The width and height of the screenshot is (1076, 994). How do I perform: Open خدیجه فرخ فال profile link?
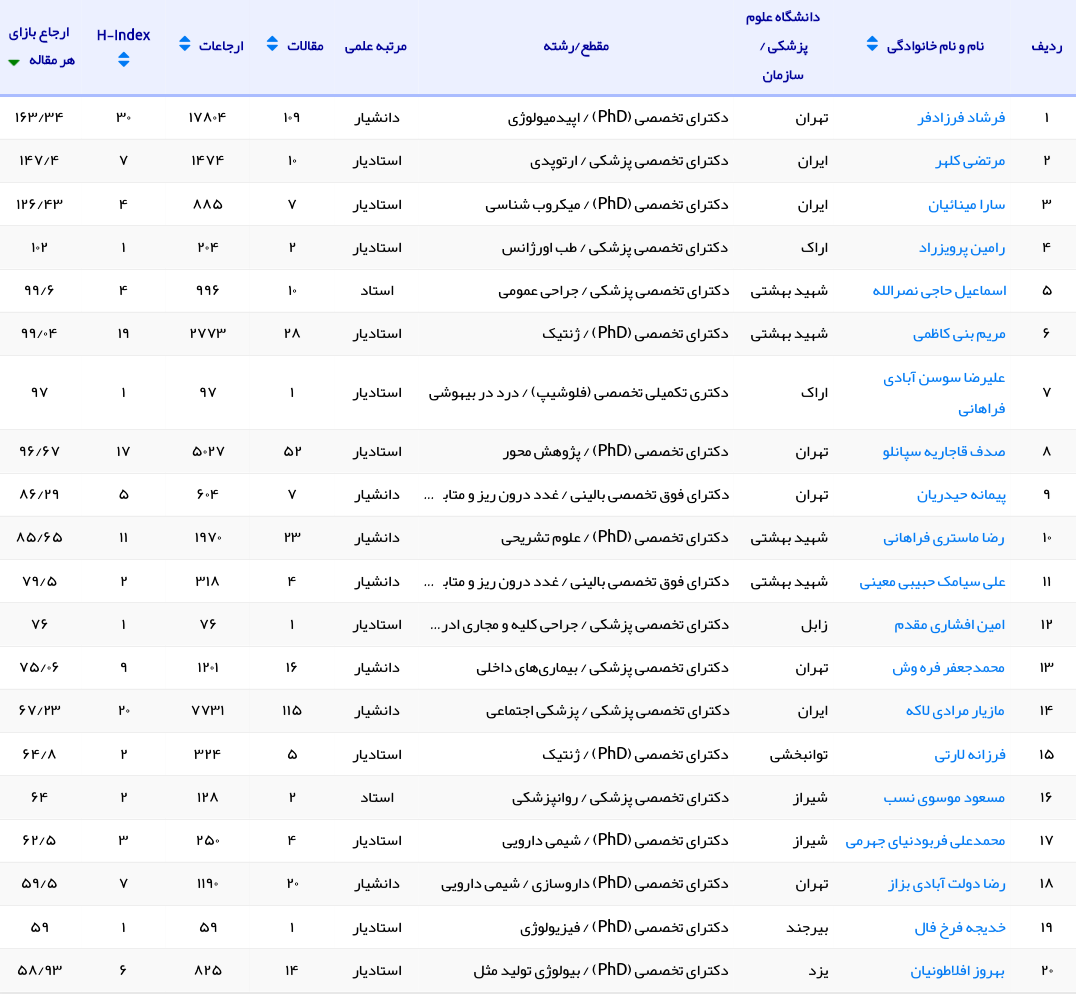point(960,928)
